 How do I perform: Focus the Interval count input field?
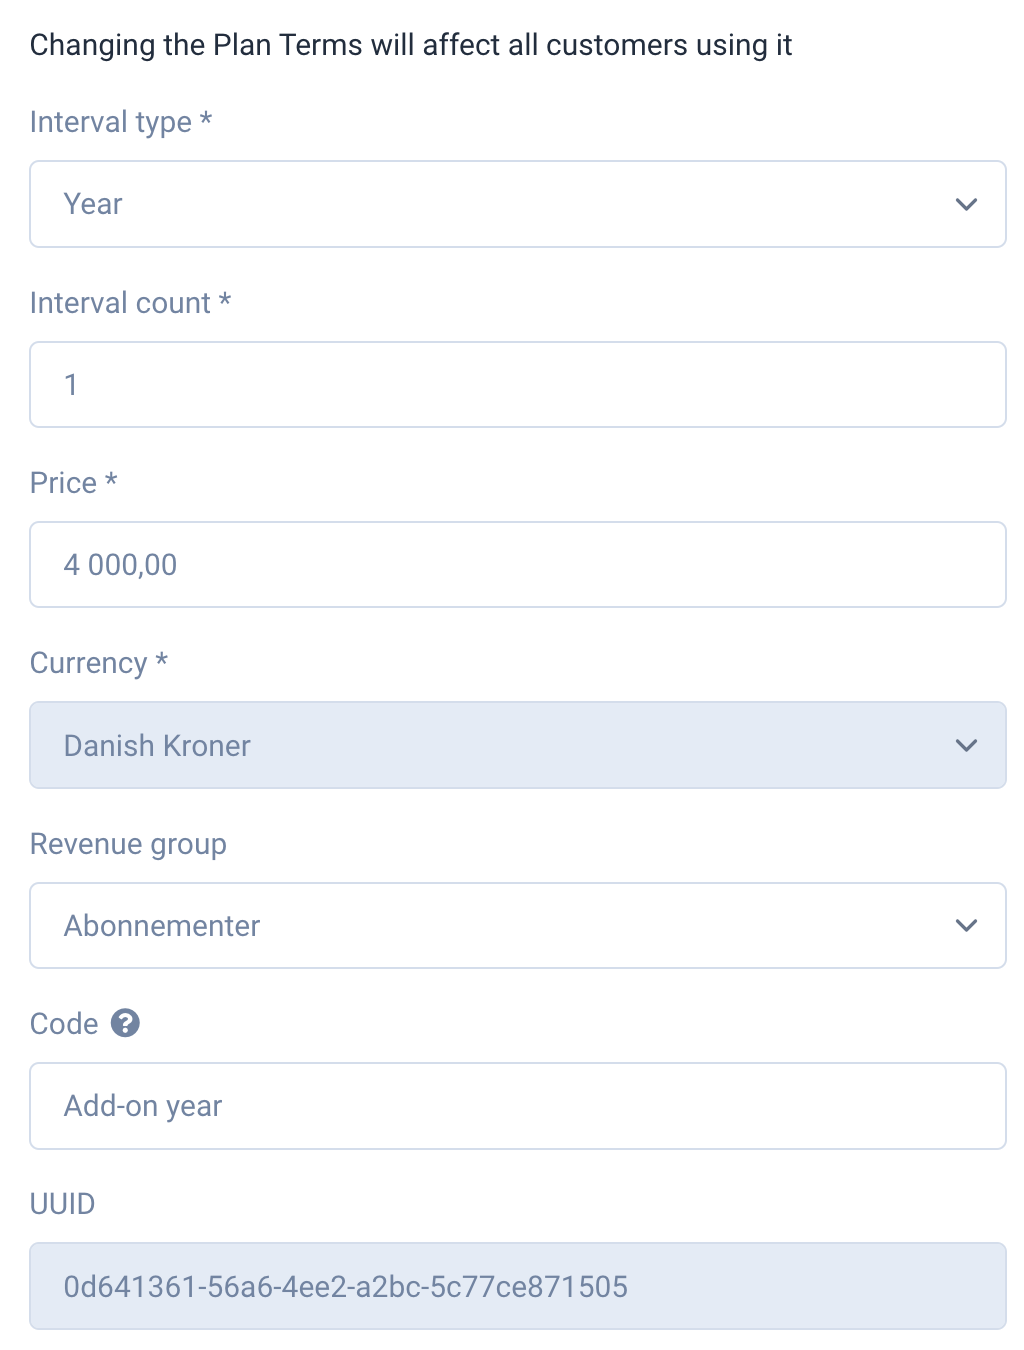click(518, 385)
